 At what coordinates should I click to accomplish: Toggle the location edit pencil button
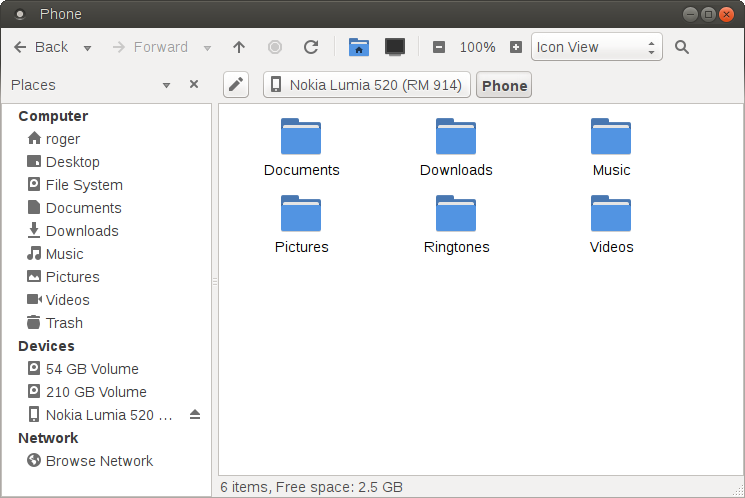(236, 85)
